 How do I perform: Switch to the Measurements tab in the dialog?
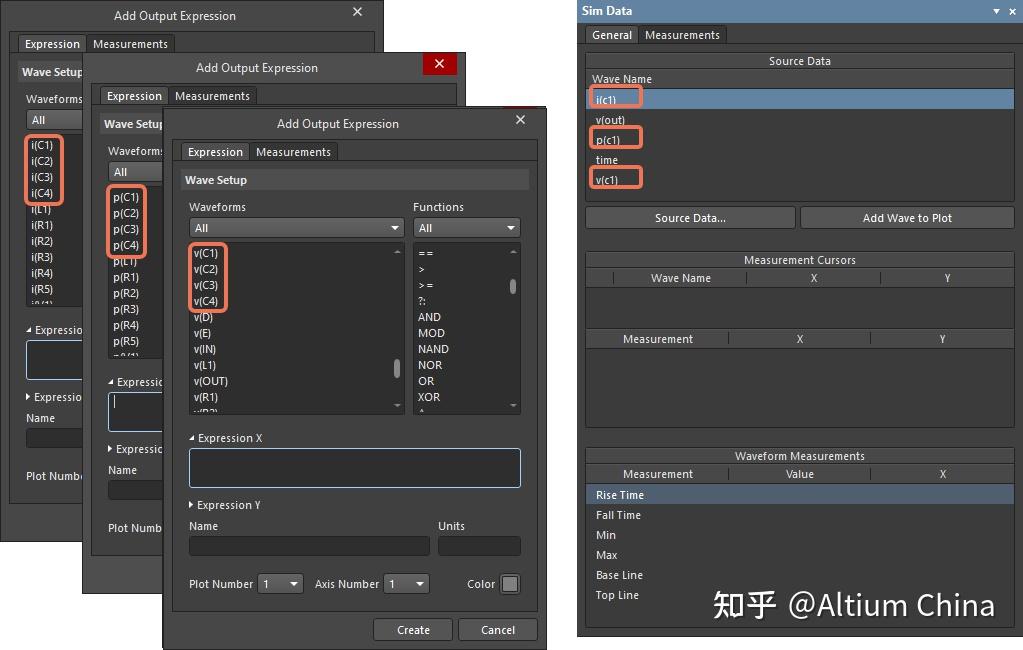[x=294, y=151]
